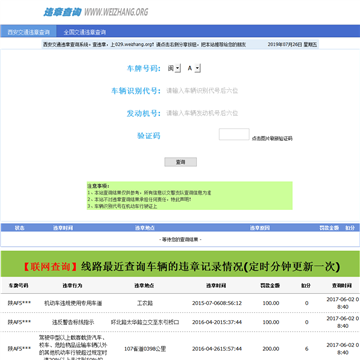
Task: Click the 查询时间 column header
Action: coord(342,286)
